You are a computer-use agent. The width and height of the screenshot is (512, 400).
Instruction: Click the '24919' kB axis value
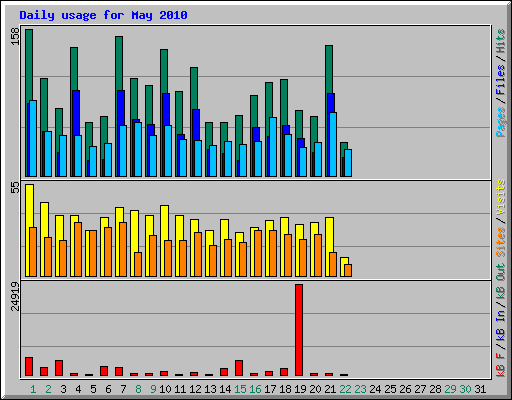click(x=15, y=296)
